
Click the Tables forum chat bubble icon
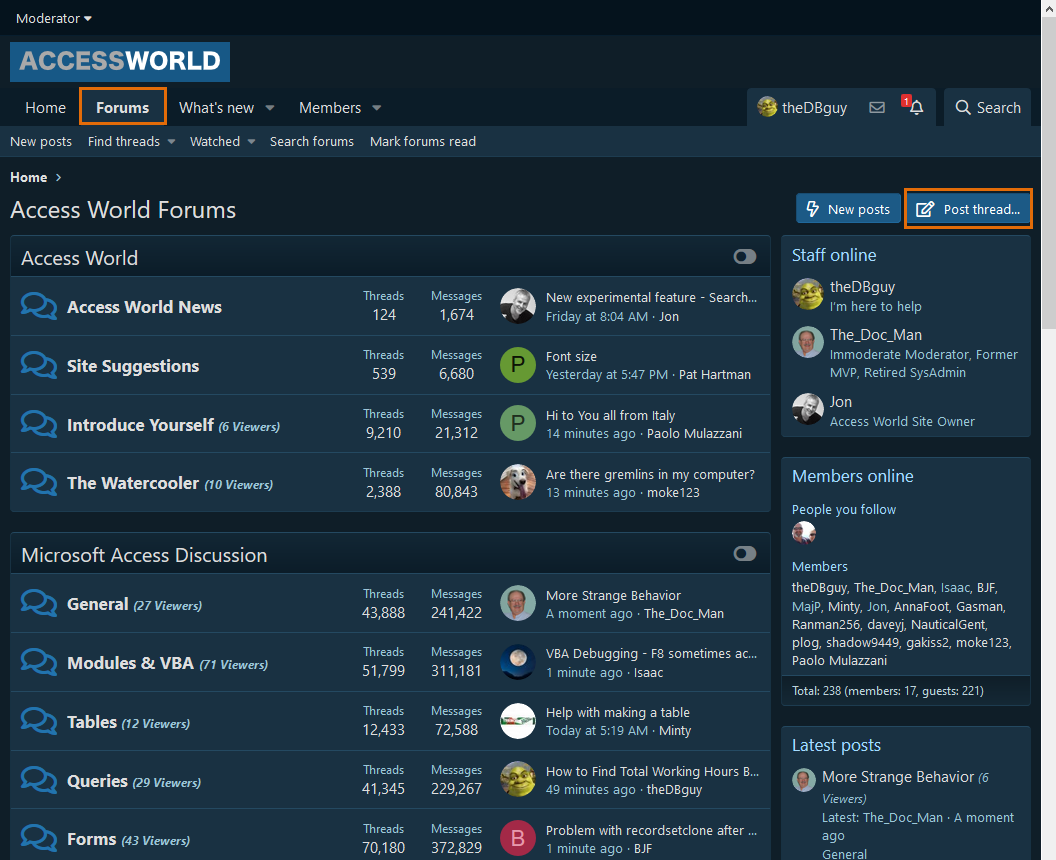[39, 722]
